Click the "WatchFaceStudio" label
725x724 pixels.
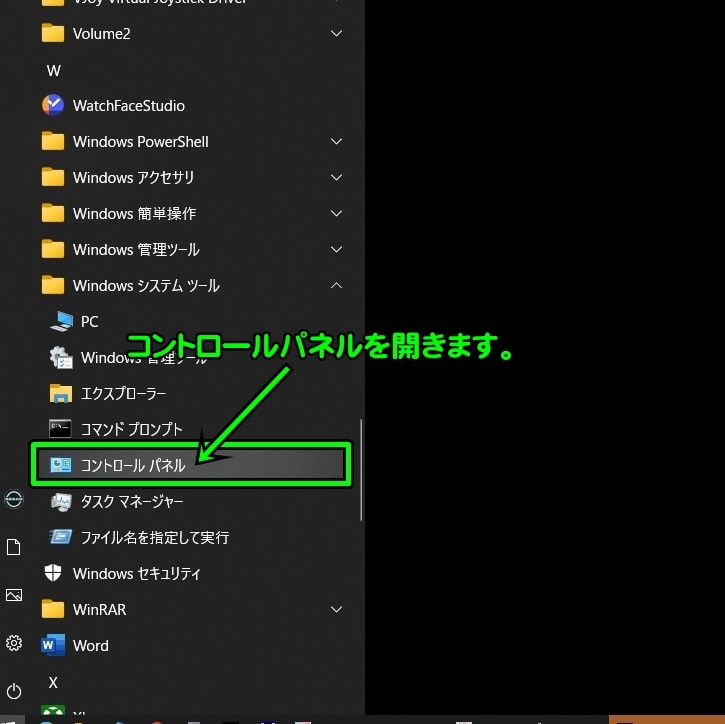pyautogui.click(x=129, y=106)
